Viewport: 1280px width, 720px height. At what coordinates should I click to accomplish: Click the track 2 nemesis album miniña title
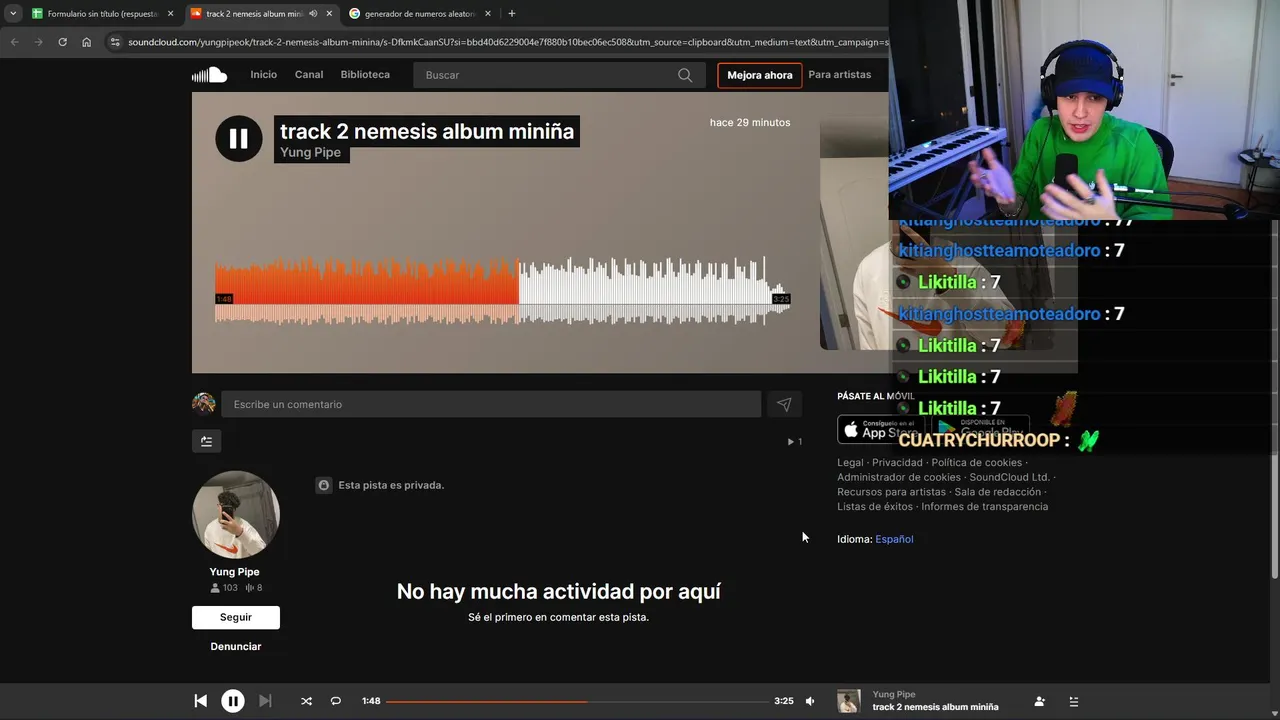427,131
